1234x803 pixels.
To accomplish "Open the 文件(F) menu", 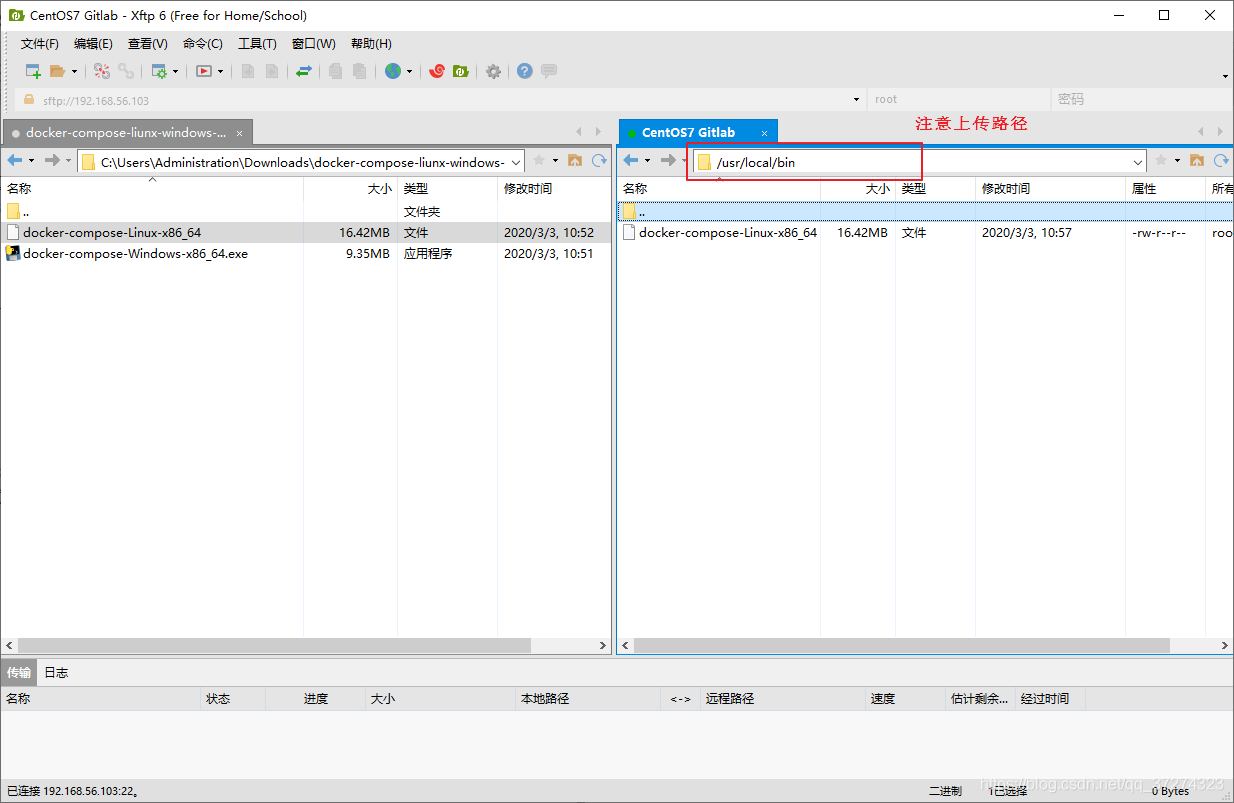I will 40,44.
